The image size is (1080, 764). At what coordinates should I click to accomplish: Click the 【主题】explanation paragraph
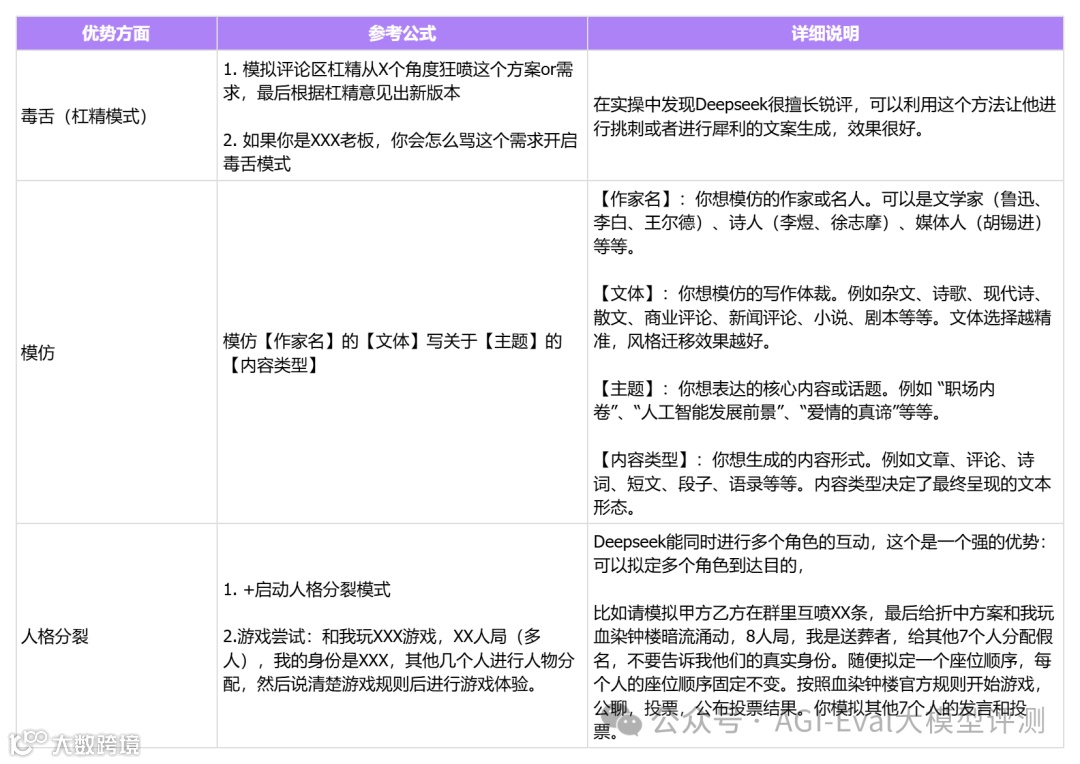coord(794,400)
